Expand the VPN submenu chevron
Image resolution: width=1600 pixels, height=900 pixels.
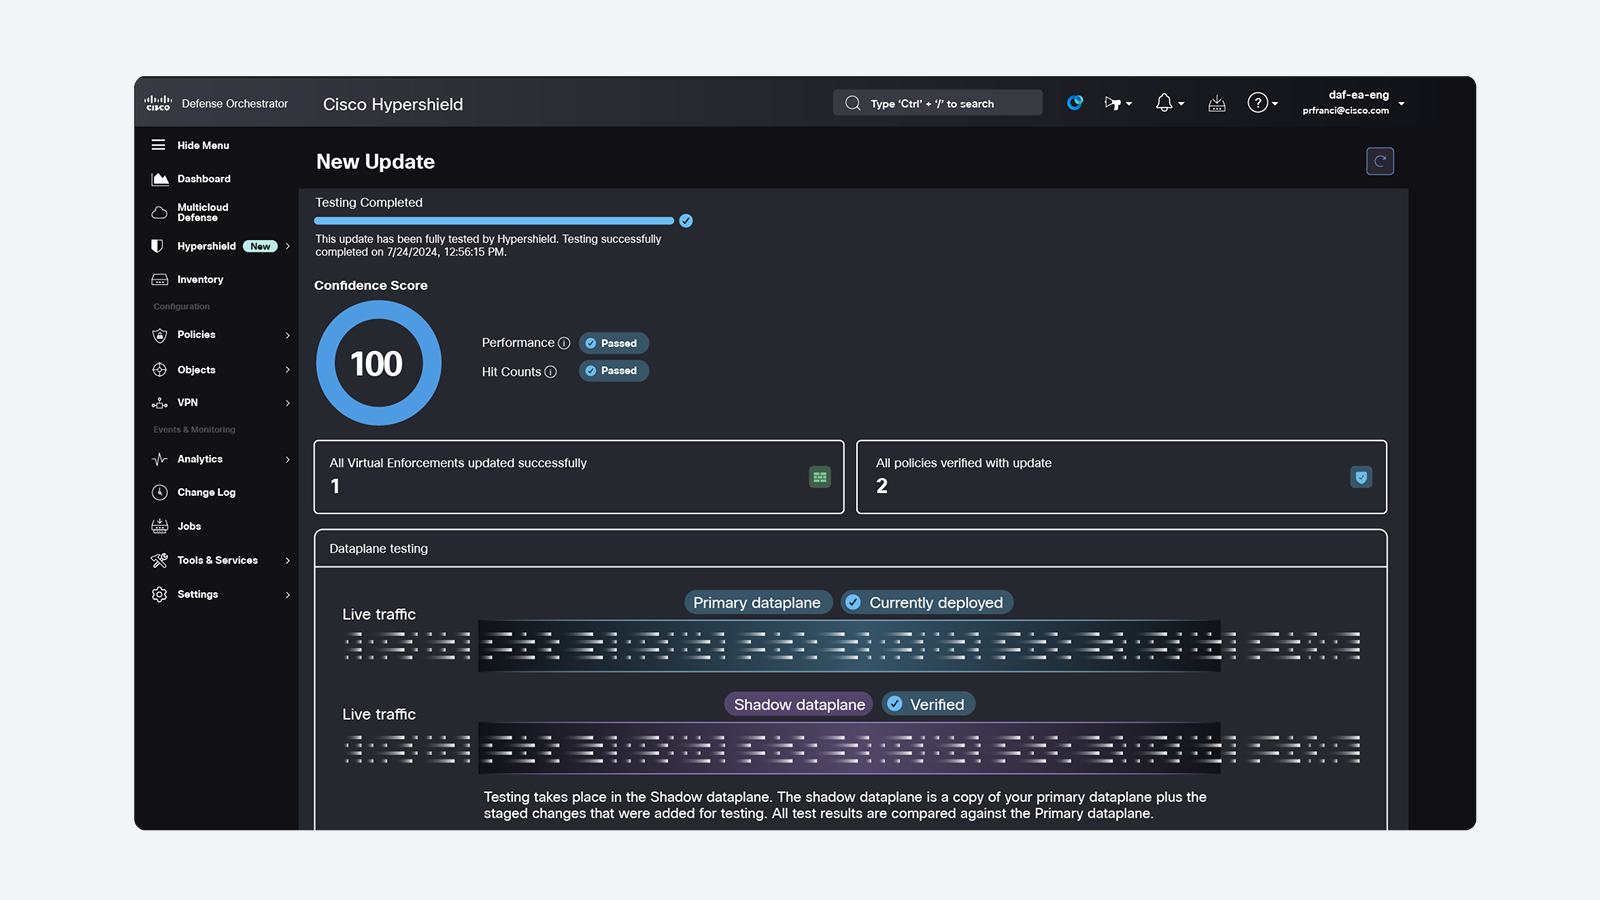point(288,403)
